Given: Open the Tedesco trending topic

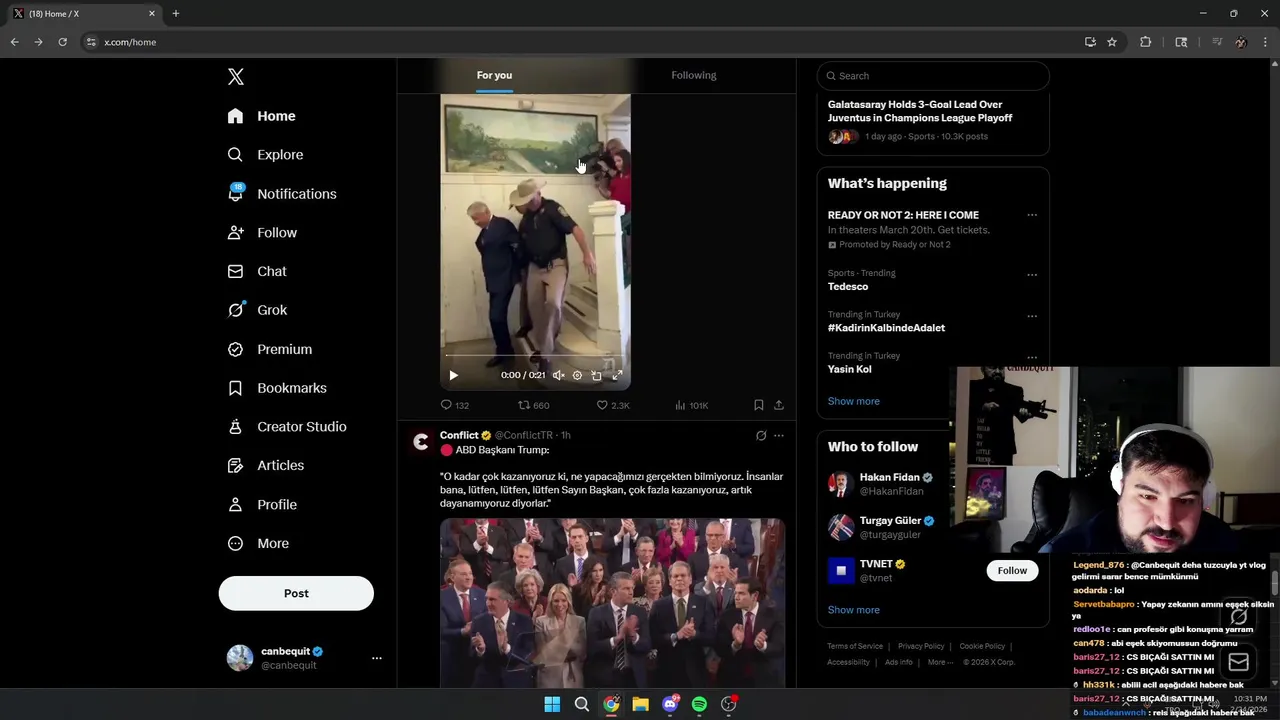Looking at the screenshot, I should (848, 287).
